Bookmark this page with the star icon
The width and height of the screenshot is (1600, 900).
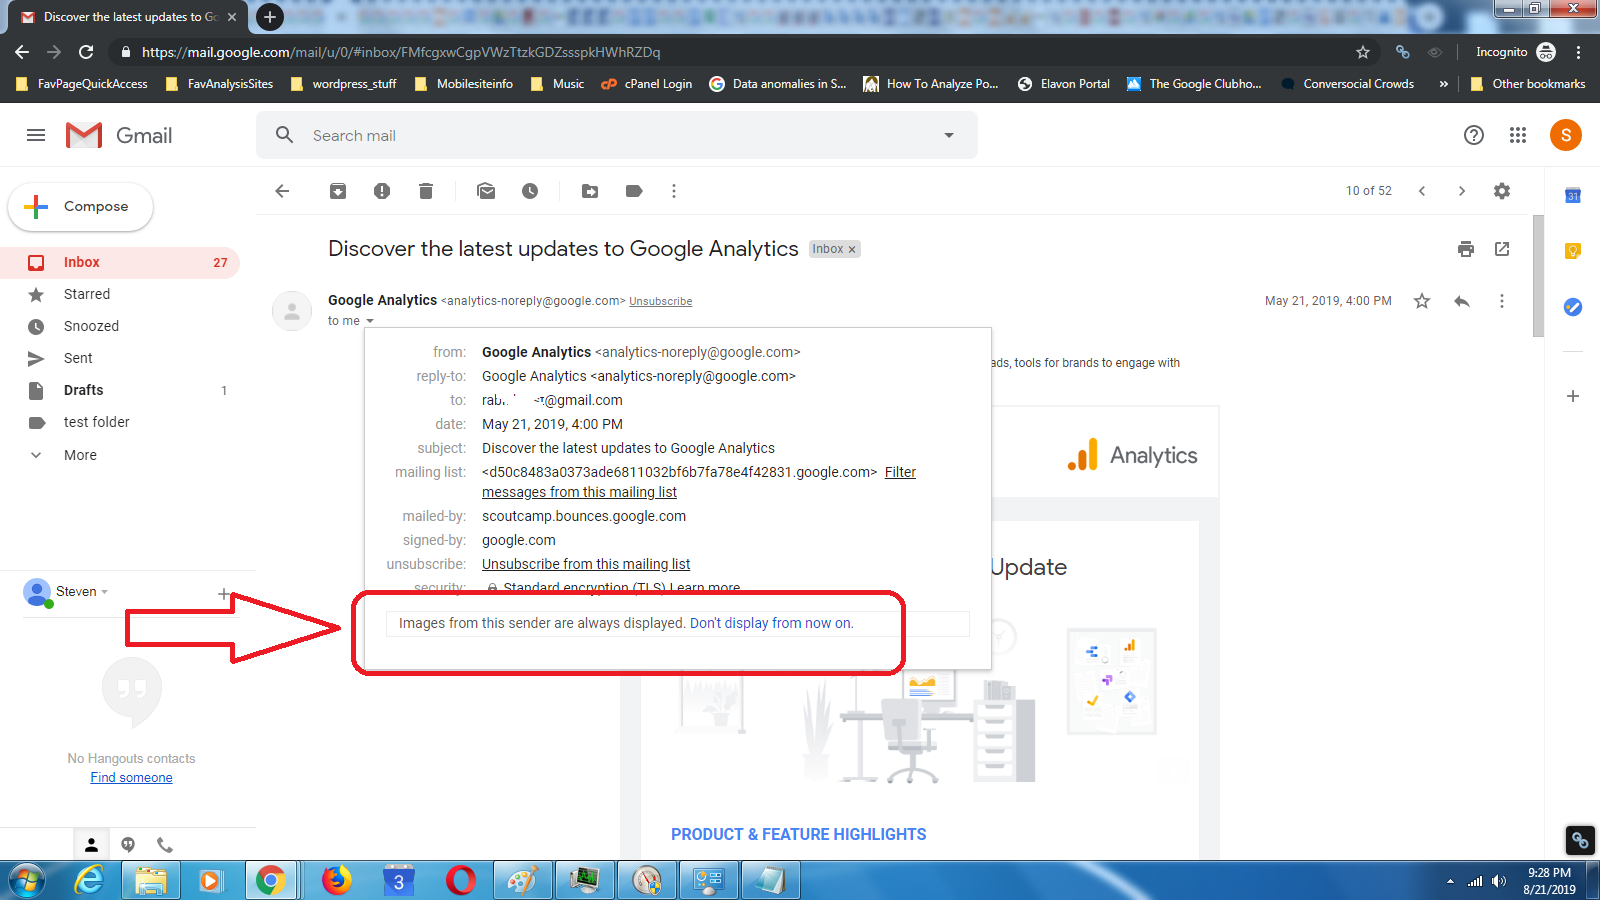[1363, 52]
